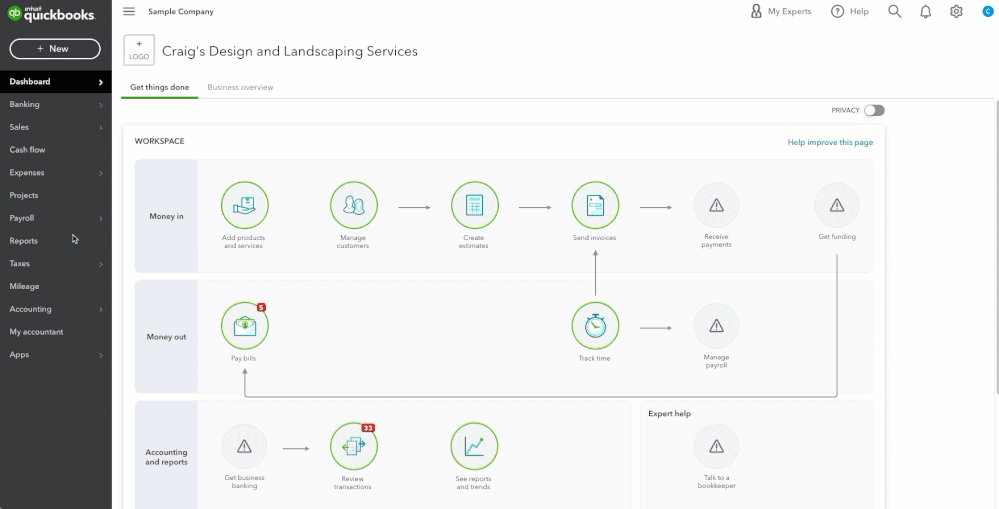Open the Pay bills icon

pyautogui.click(x=245, y=326)
